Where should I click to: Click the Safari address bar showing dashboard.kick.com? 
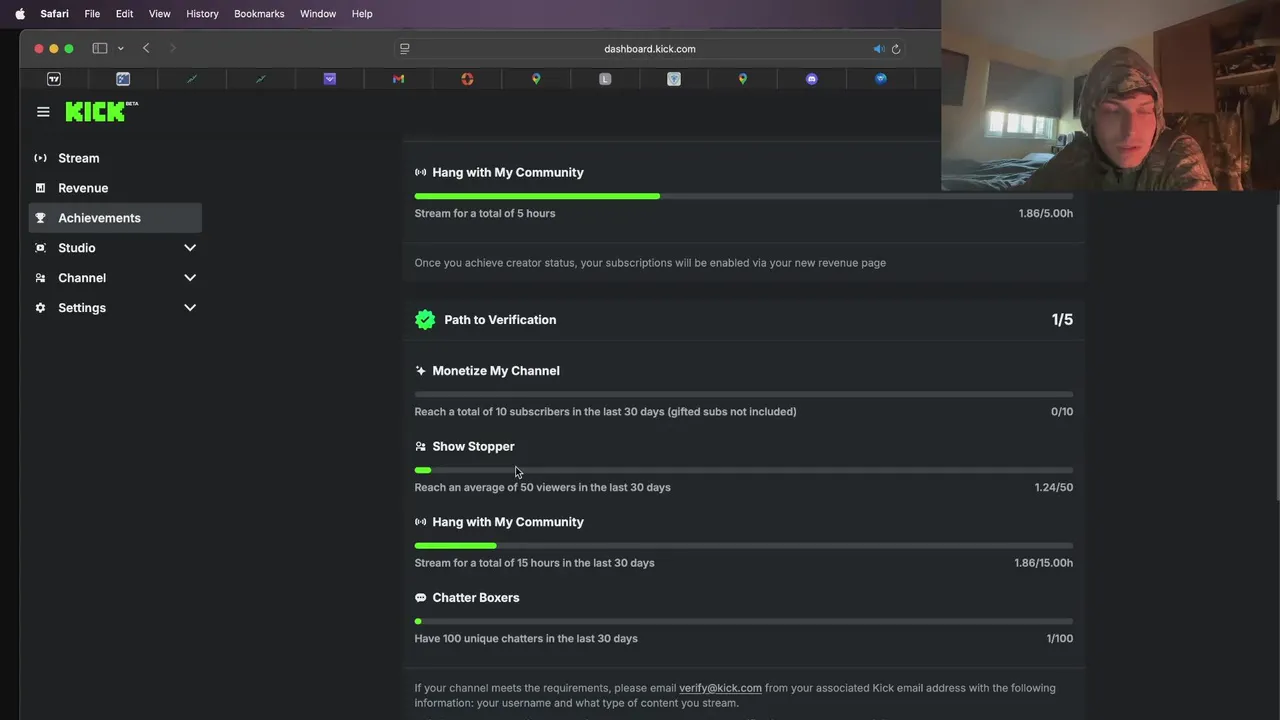coord(650,49)
